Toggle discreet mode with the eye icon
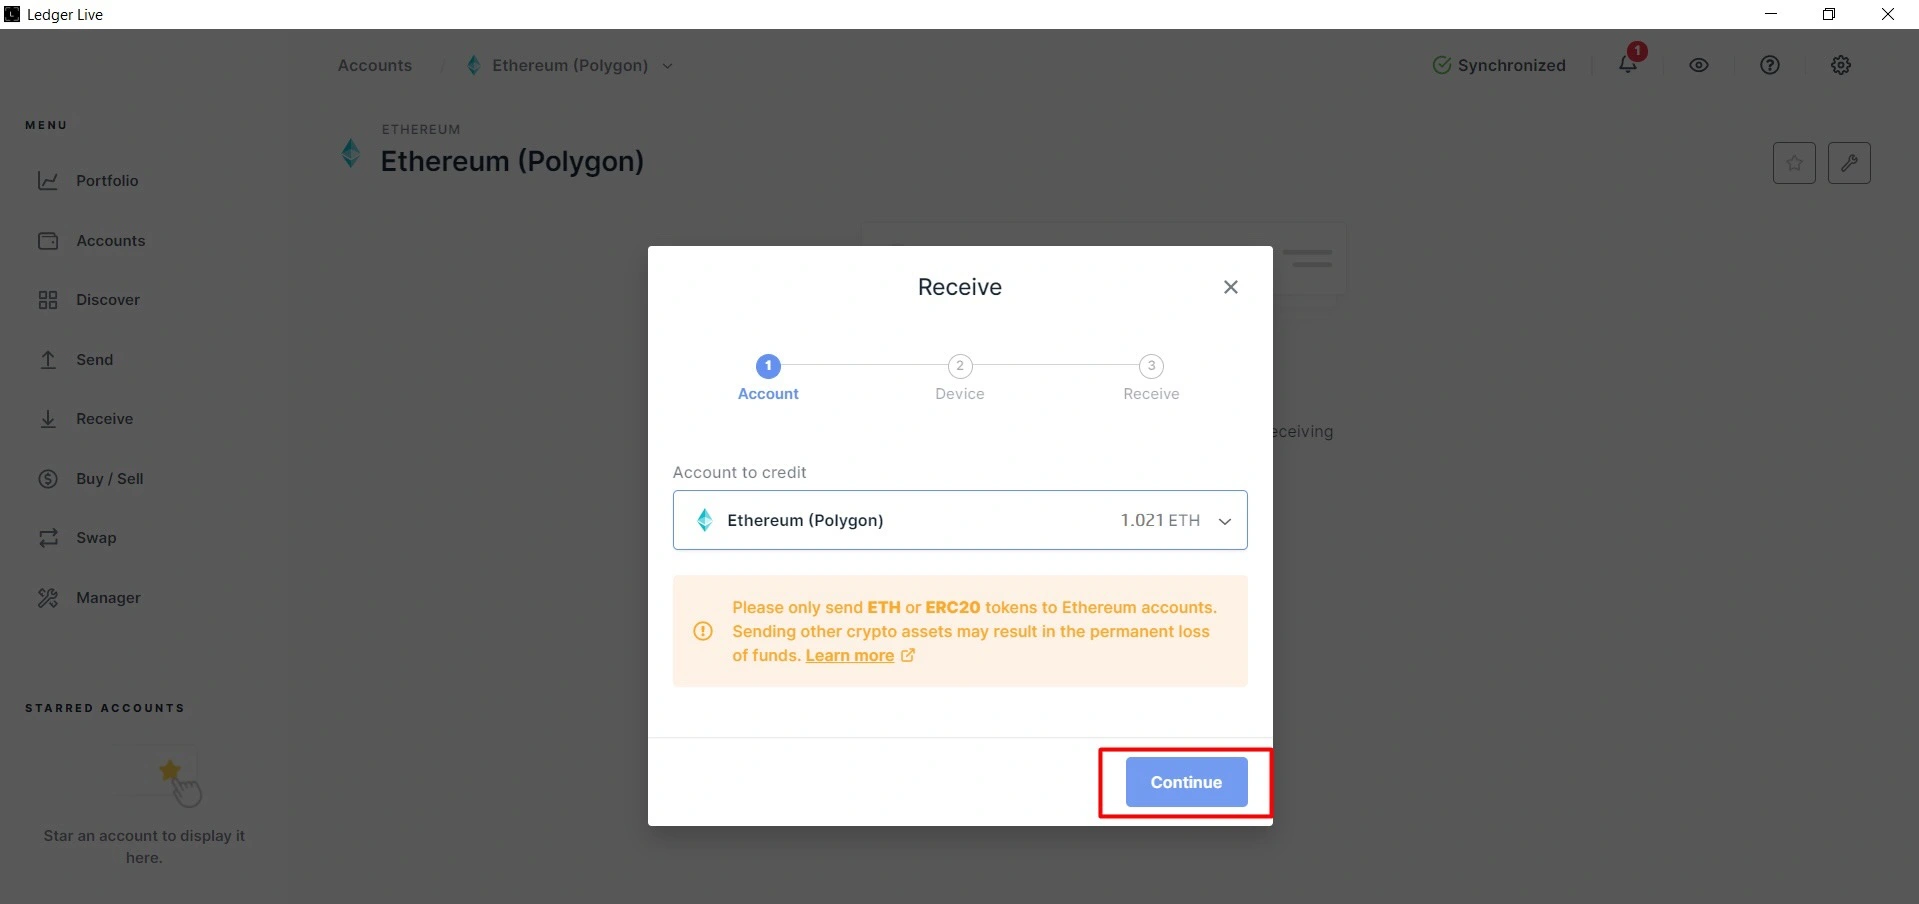The height and width of the screenshot is (904, 1919). [x=1699, y=65]
